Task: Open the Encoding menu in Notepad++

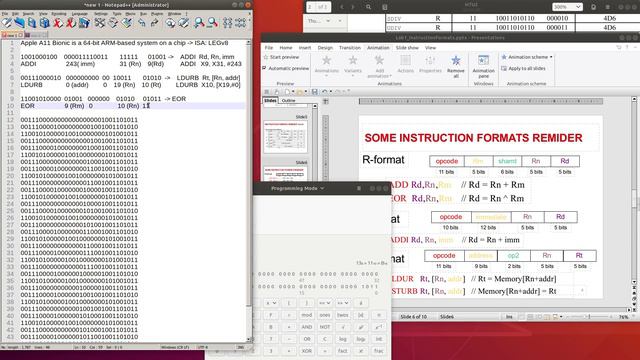Action: (x=58, y=13)
